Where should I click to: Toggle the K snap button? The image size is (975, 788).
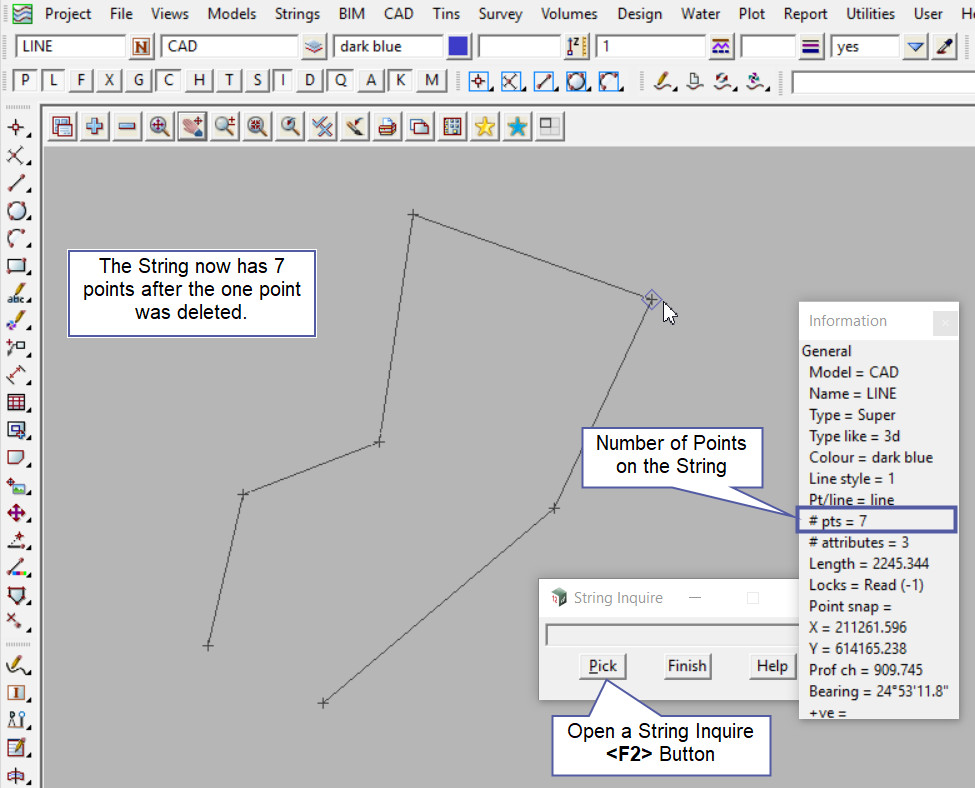click(x=401, y=81)
